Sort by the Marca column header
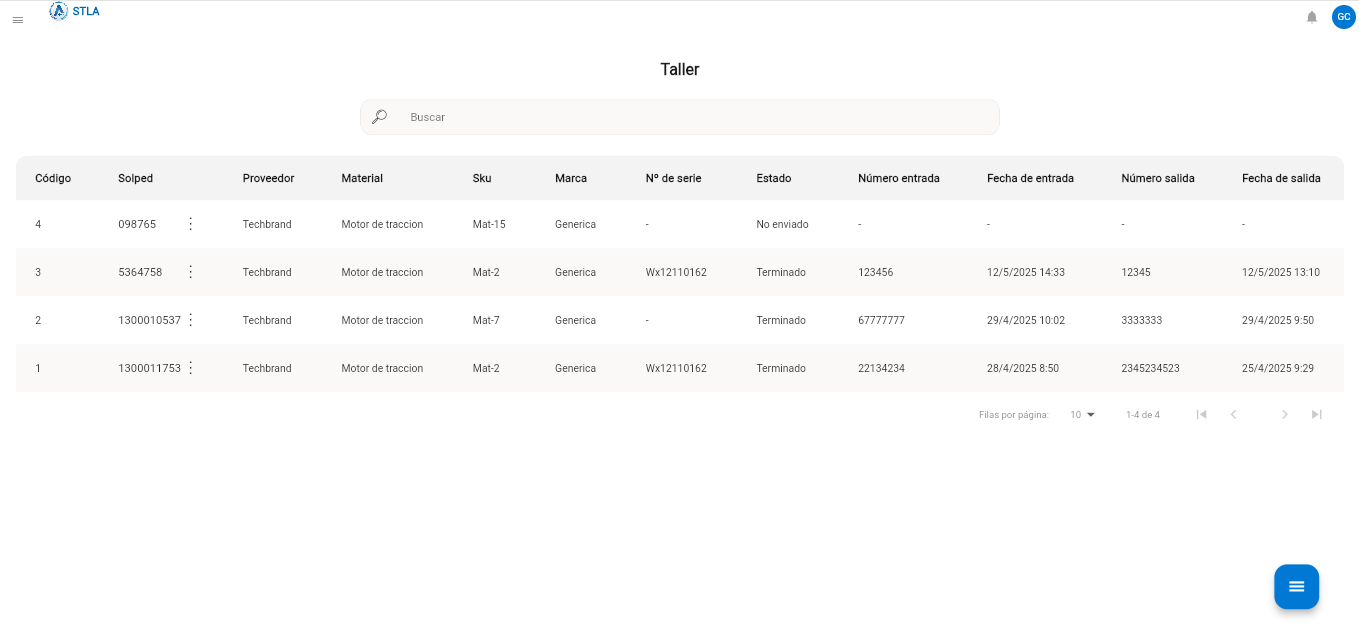1359x631 pixels. coord(571,178)
